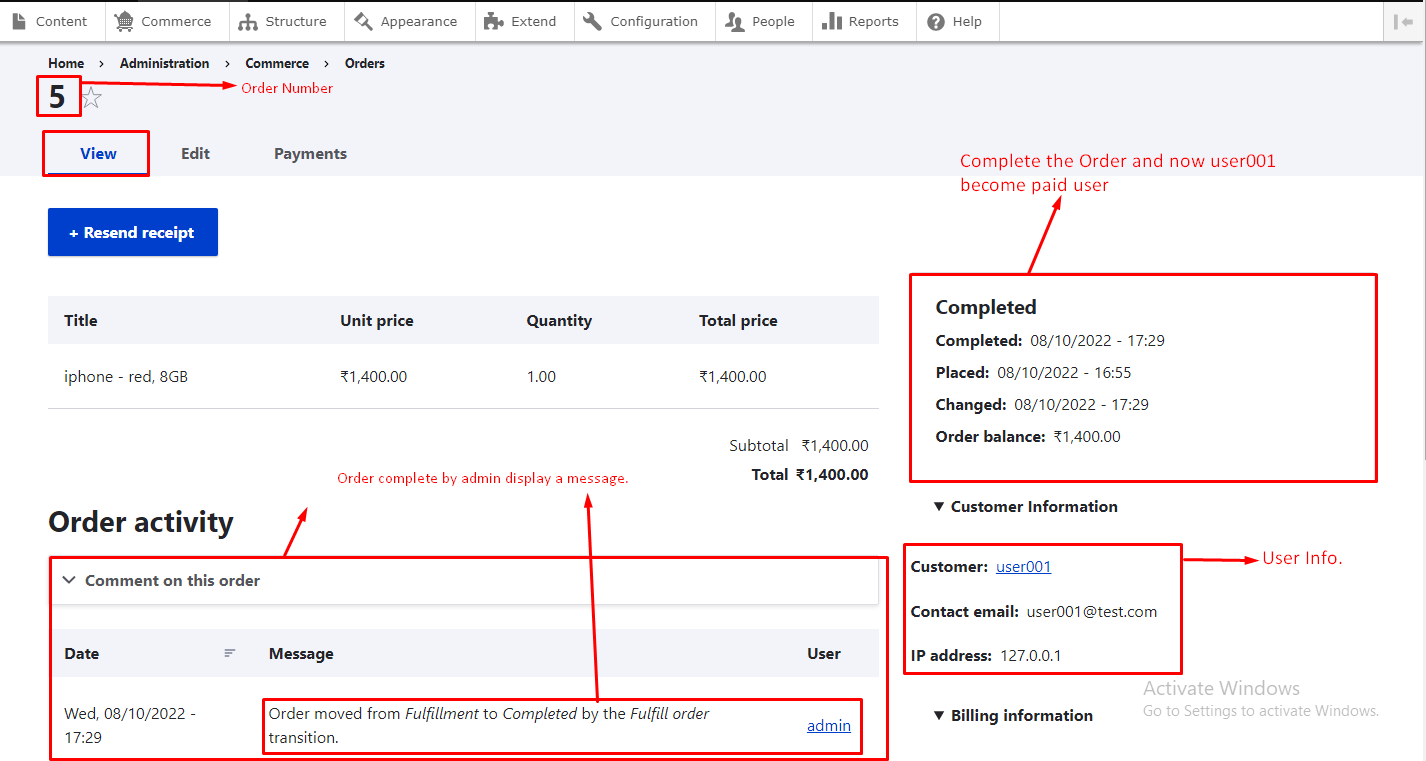Open the Commerce cart icon menu
Screen dimensions: 1426x761
124,21
